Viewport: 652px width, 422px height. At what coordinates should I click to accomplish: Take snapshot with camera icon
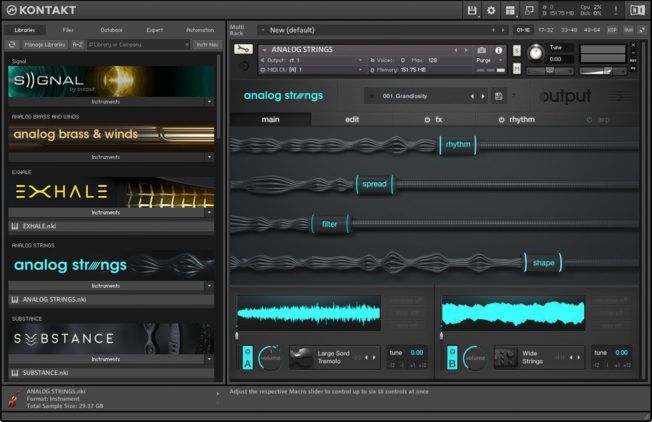pyautogui.click(x=482, y=50)
